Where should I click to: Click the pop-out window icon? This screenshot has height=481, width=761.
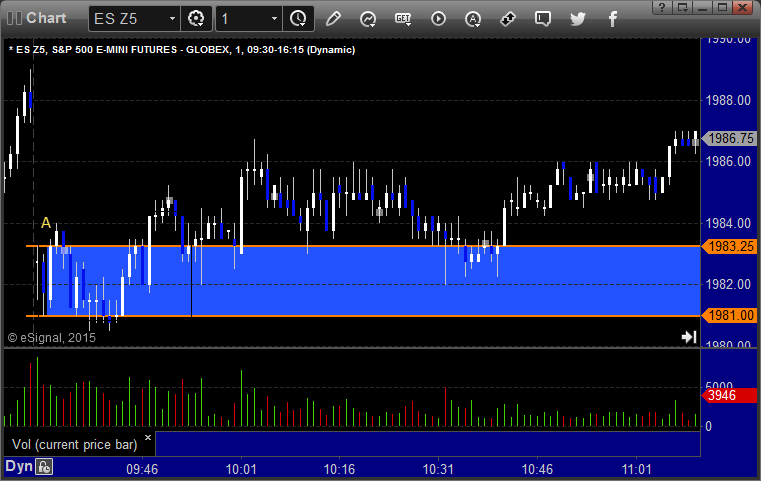[683, 7]
